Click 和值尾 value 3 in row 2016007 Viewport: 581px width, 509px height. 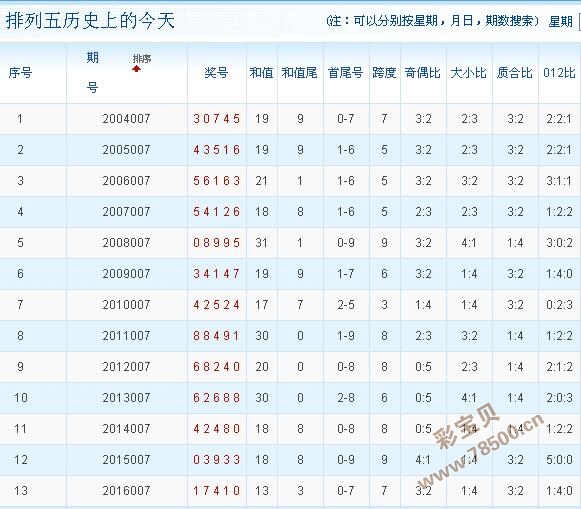click(x=300, y=491)
